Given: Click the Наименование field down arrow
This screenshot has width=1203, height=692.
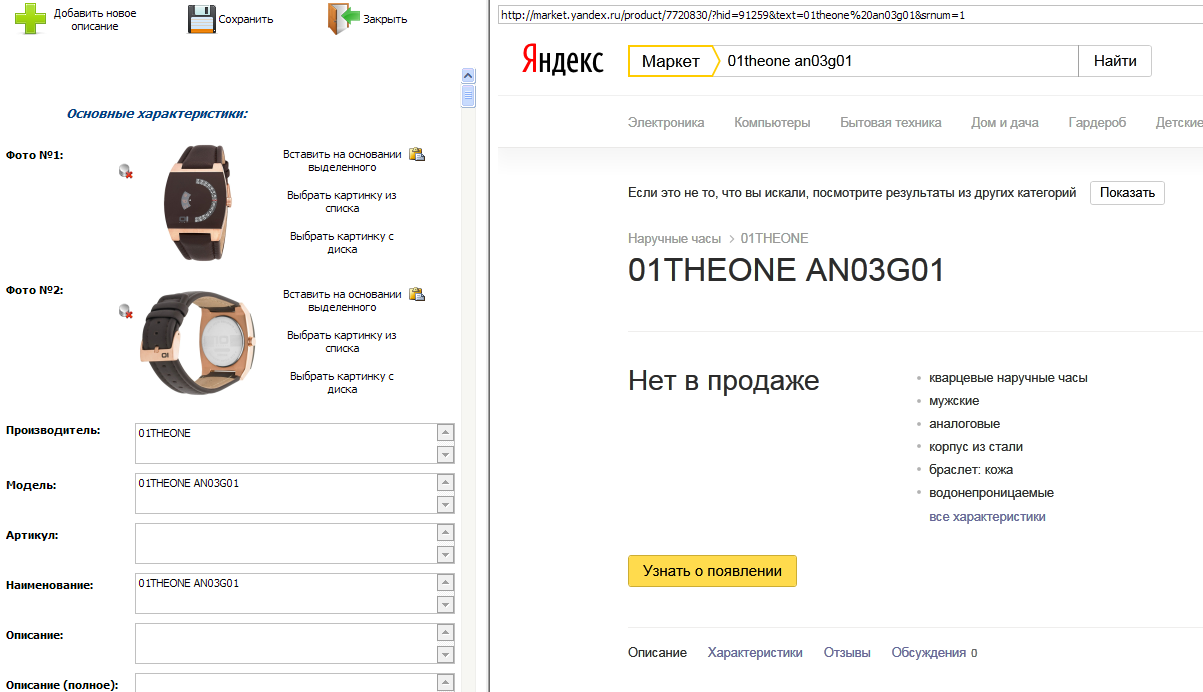Looking at the screenshot, I should click(x=446, y=604).
